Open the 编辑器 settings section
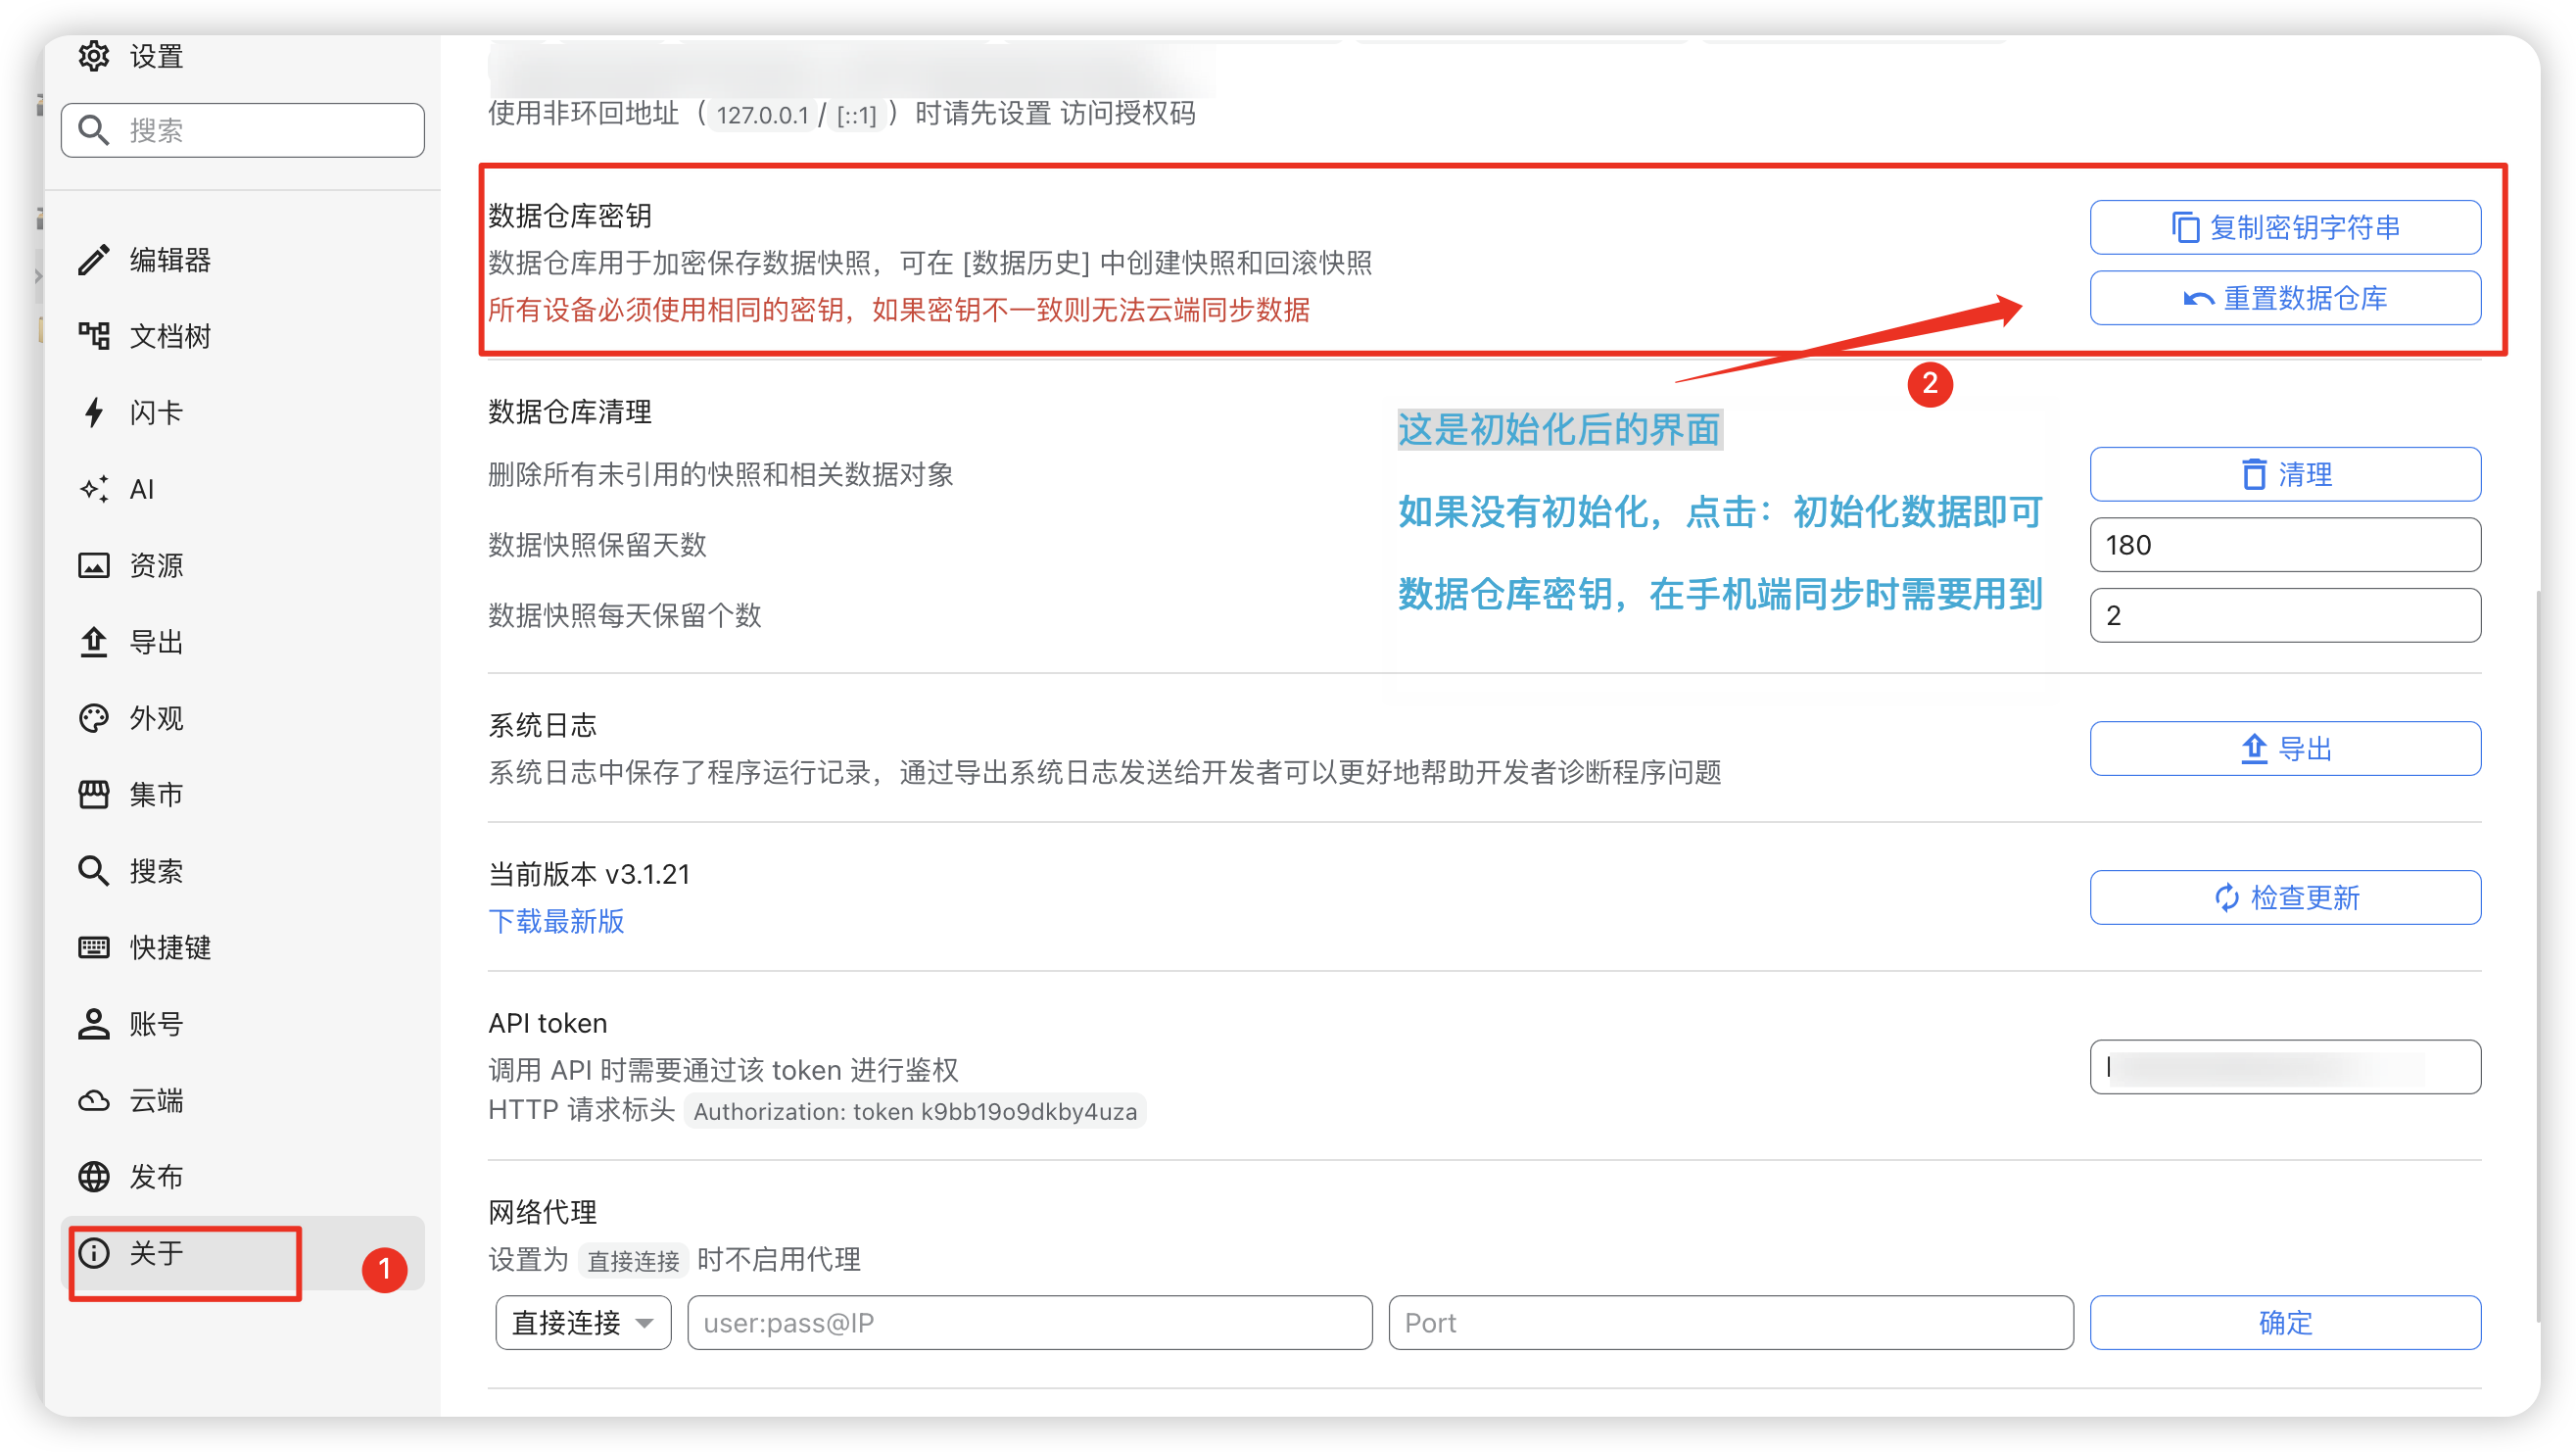The image size is (2576, 1452). point(243,260)
